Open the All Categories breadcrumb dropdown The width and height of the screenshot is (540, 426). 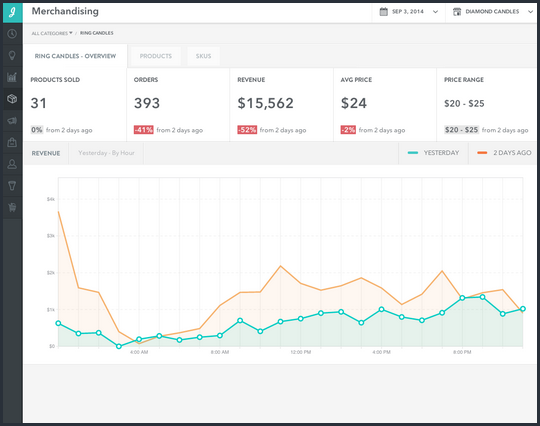pyautogui.click(x=52, y=33)
